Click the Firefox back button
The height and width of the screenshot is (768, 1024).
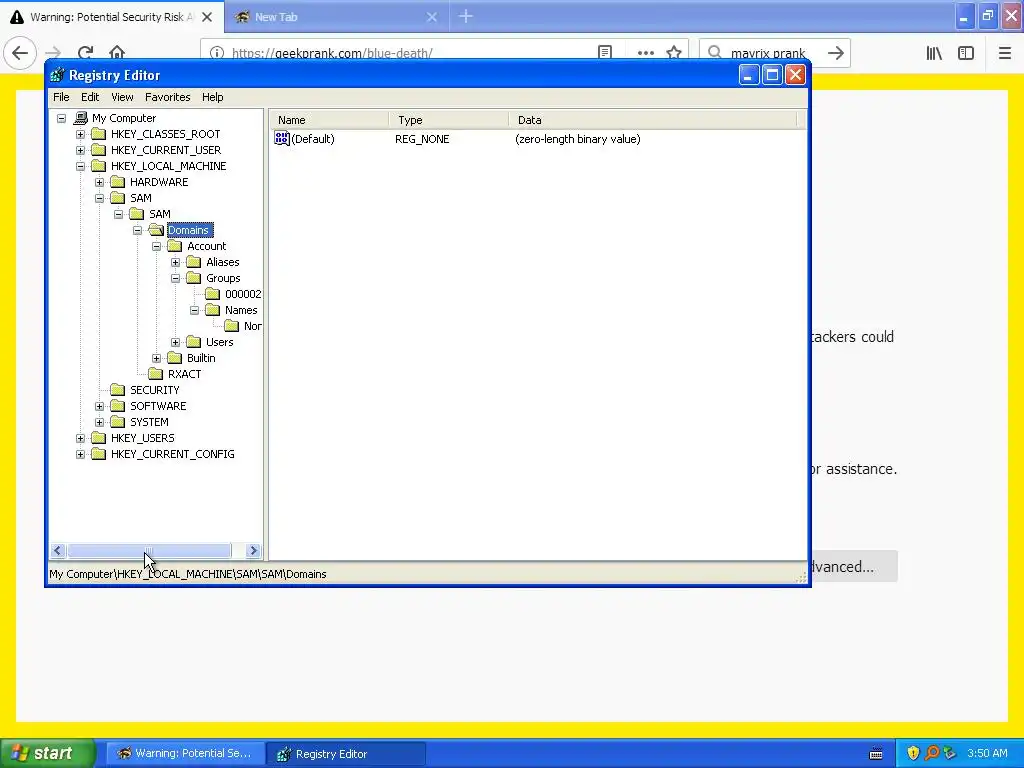click(20, 53)
